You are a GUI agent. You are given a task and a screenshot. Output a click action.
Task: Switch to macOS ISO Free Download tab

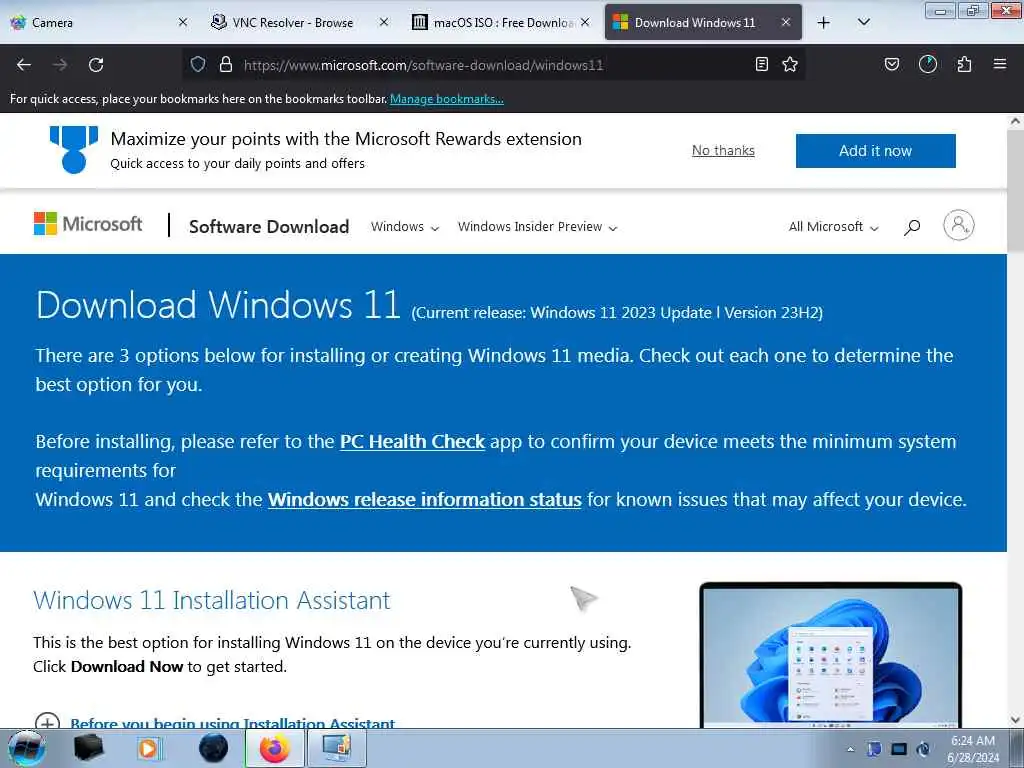[x=502, y=23]
